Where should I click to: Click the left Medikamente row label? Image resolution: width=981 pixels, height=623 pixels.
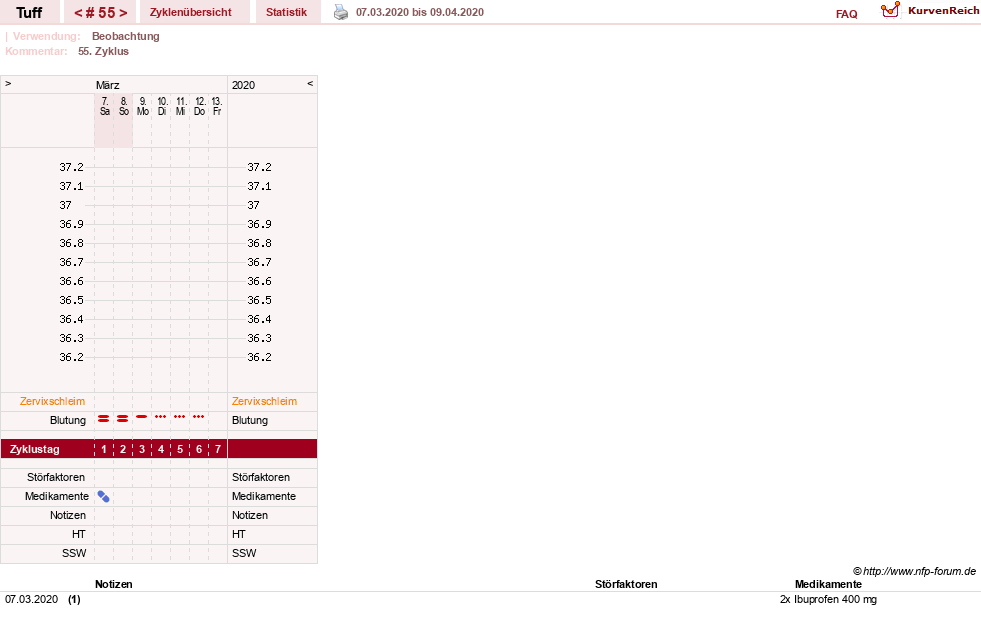click(x=57, y=496)
